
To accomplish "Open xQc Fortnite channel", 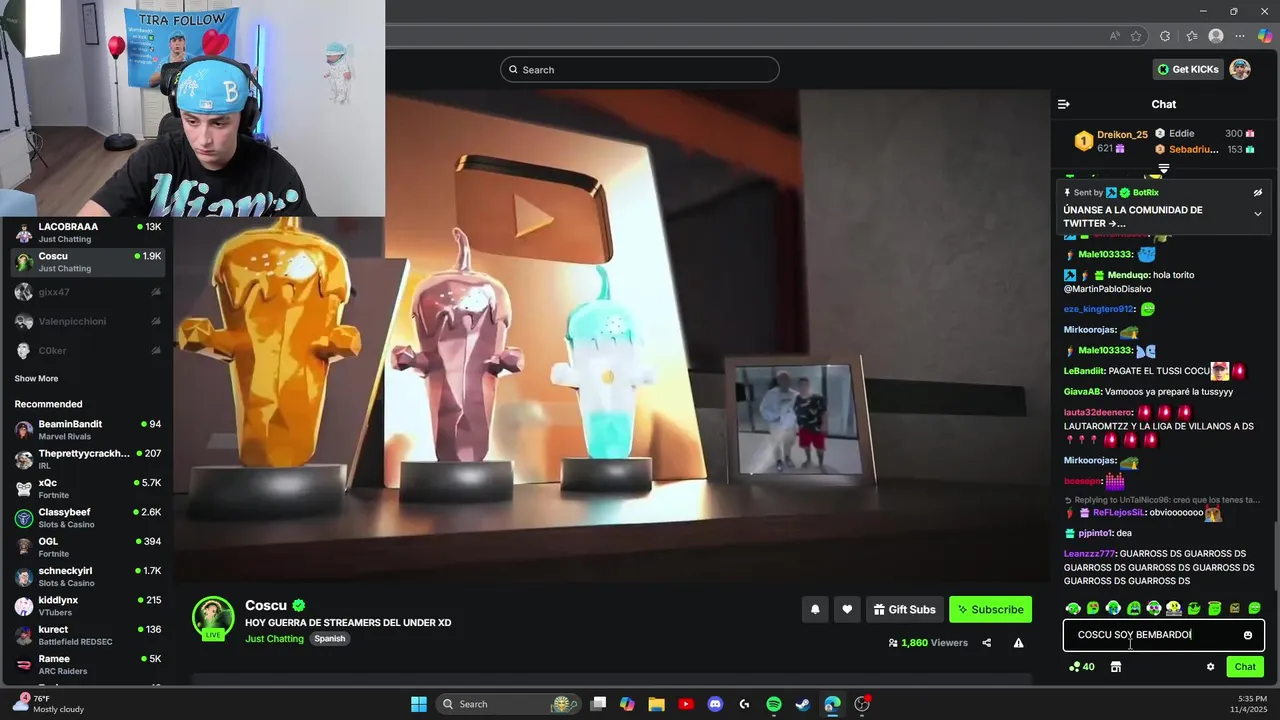I will (x=88, y=489).
